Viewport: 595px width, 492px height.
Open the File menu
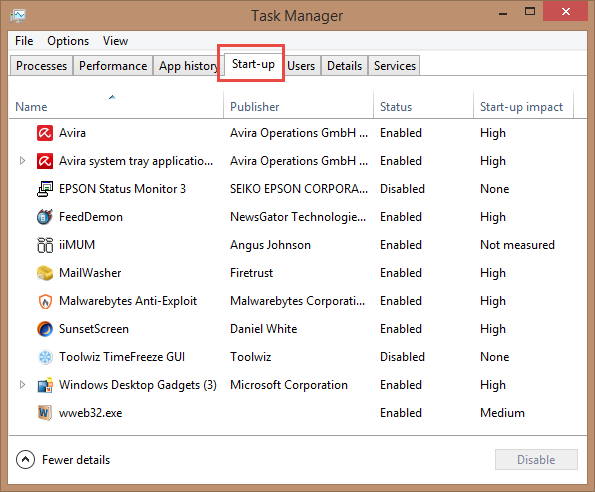click(24, 41)
